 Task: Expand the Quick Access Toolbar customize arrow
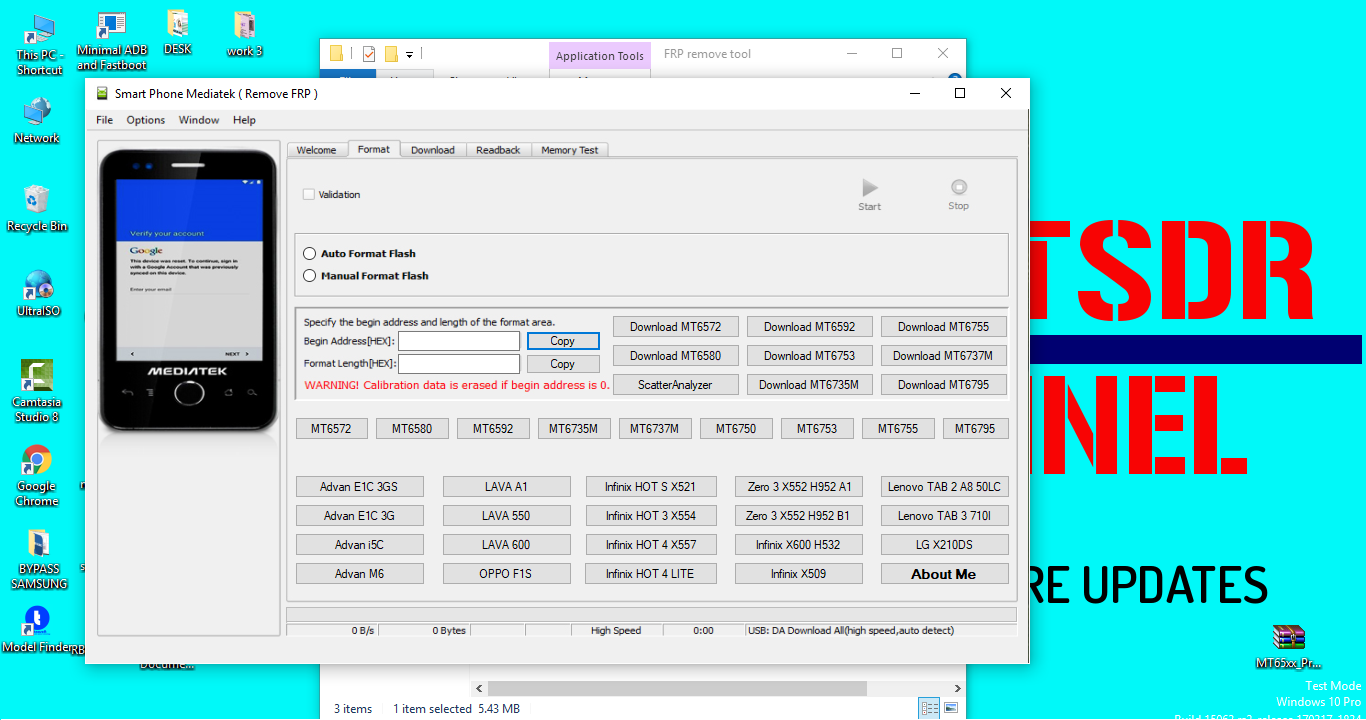(409, 54)
